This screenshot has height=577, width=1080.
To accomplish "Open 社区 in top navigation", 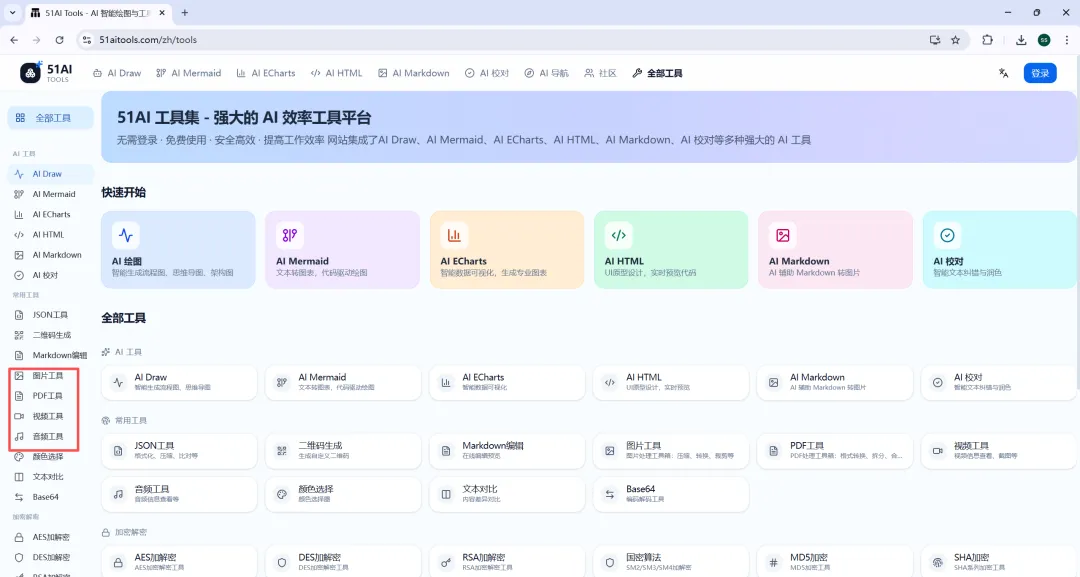I will pos(600,73).
